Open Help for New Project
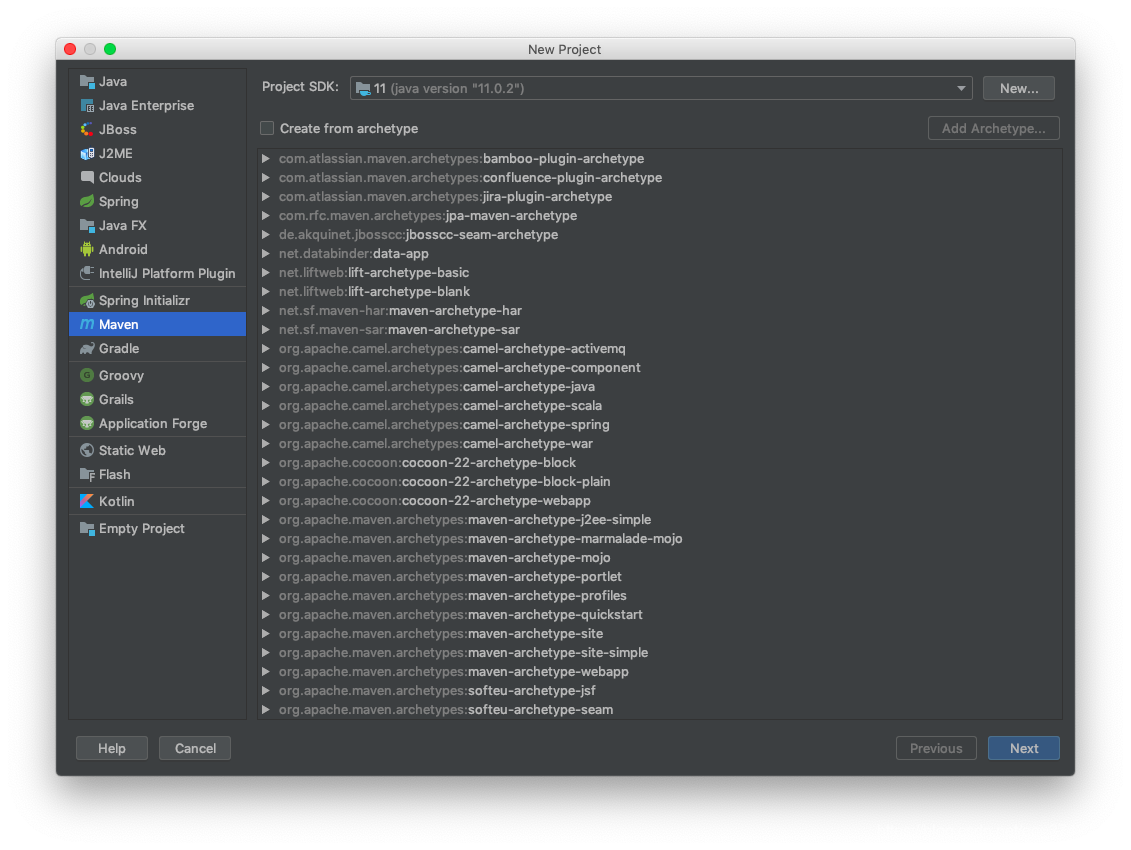The image size is (1131, 850). click(112, 748)
